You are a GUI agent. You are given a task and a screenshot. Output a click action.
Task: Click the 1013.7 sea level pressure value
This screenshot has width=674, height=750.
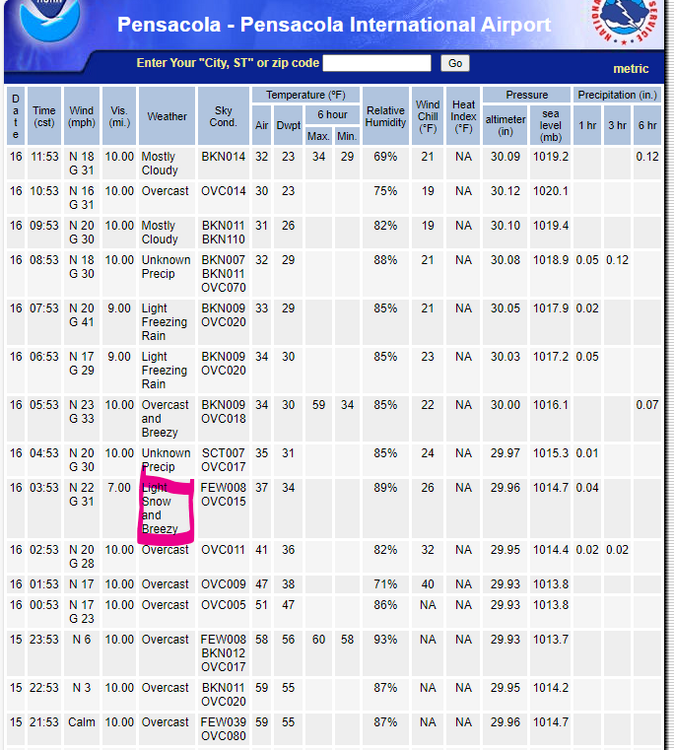click(x=551, y=640)
